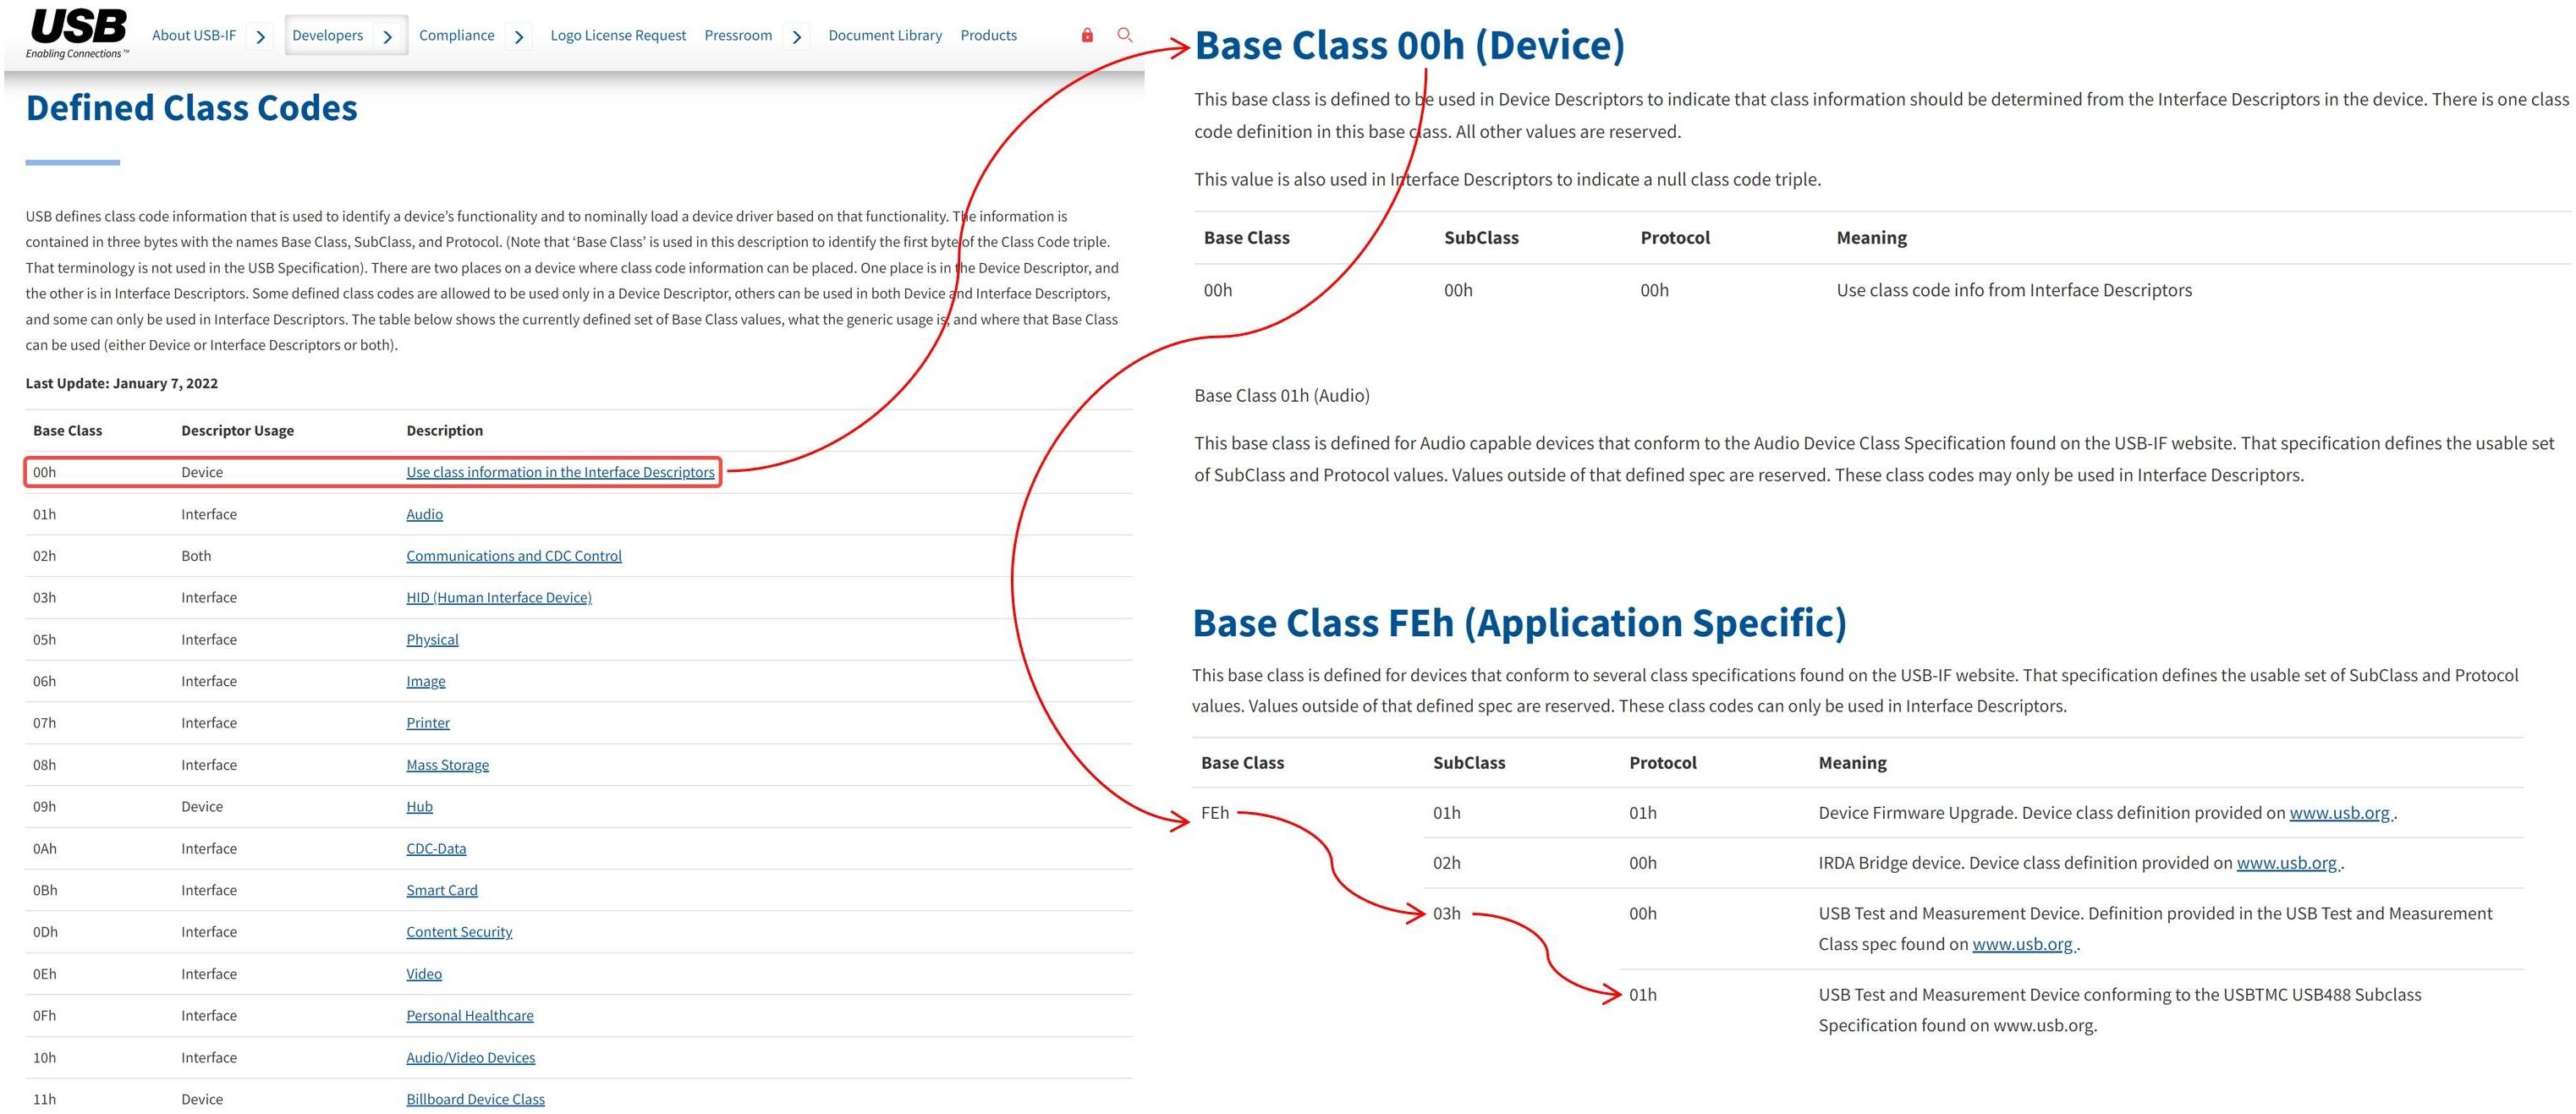Expand the Compliance menu chevron

coord(518,37)
